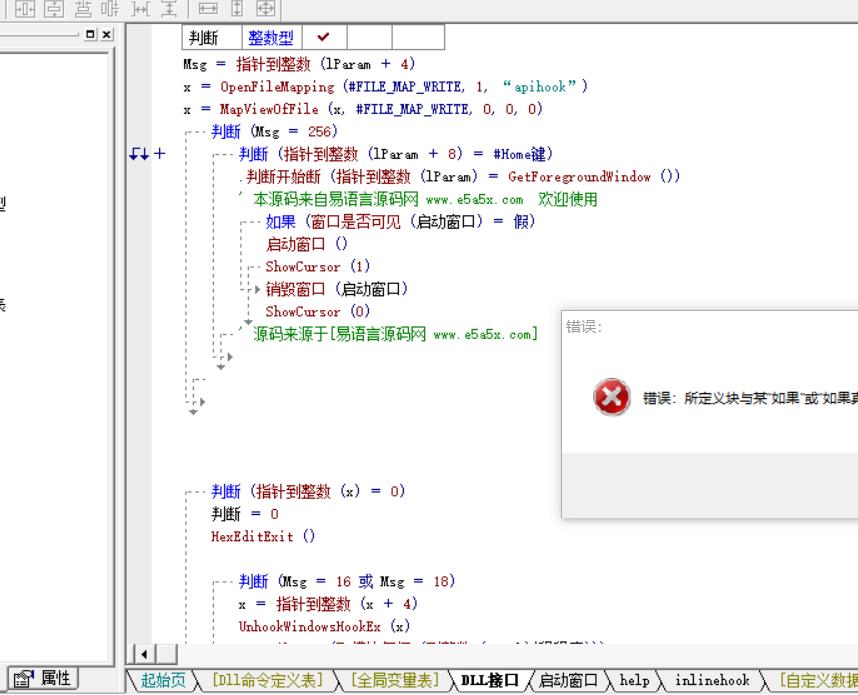
Task: Click the horizontal scrollbar thumb
Action: (166, 653)
